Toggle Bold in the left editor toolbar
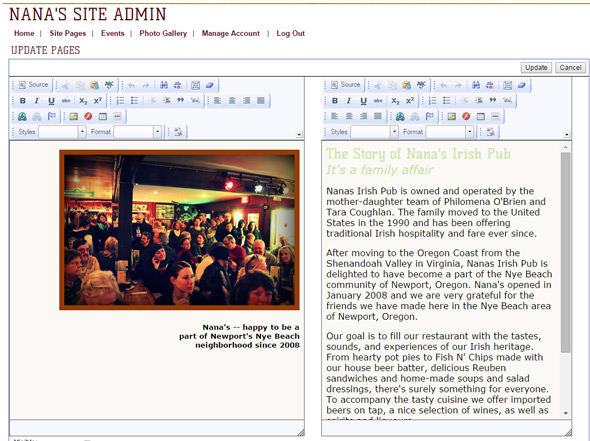 [x=23, y=101]
